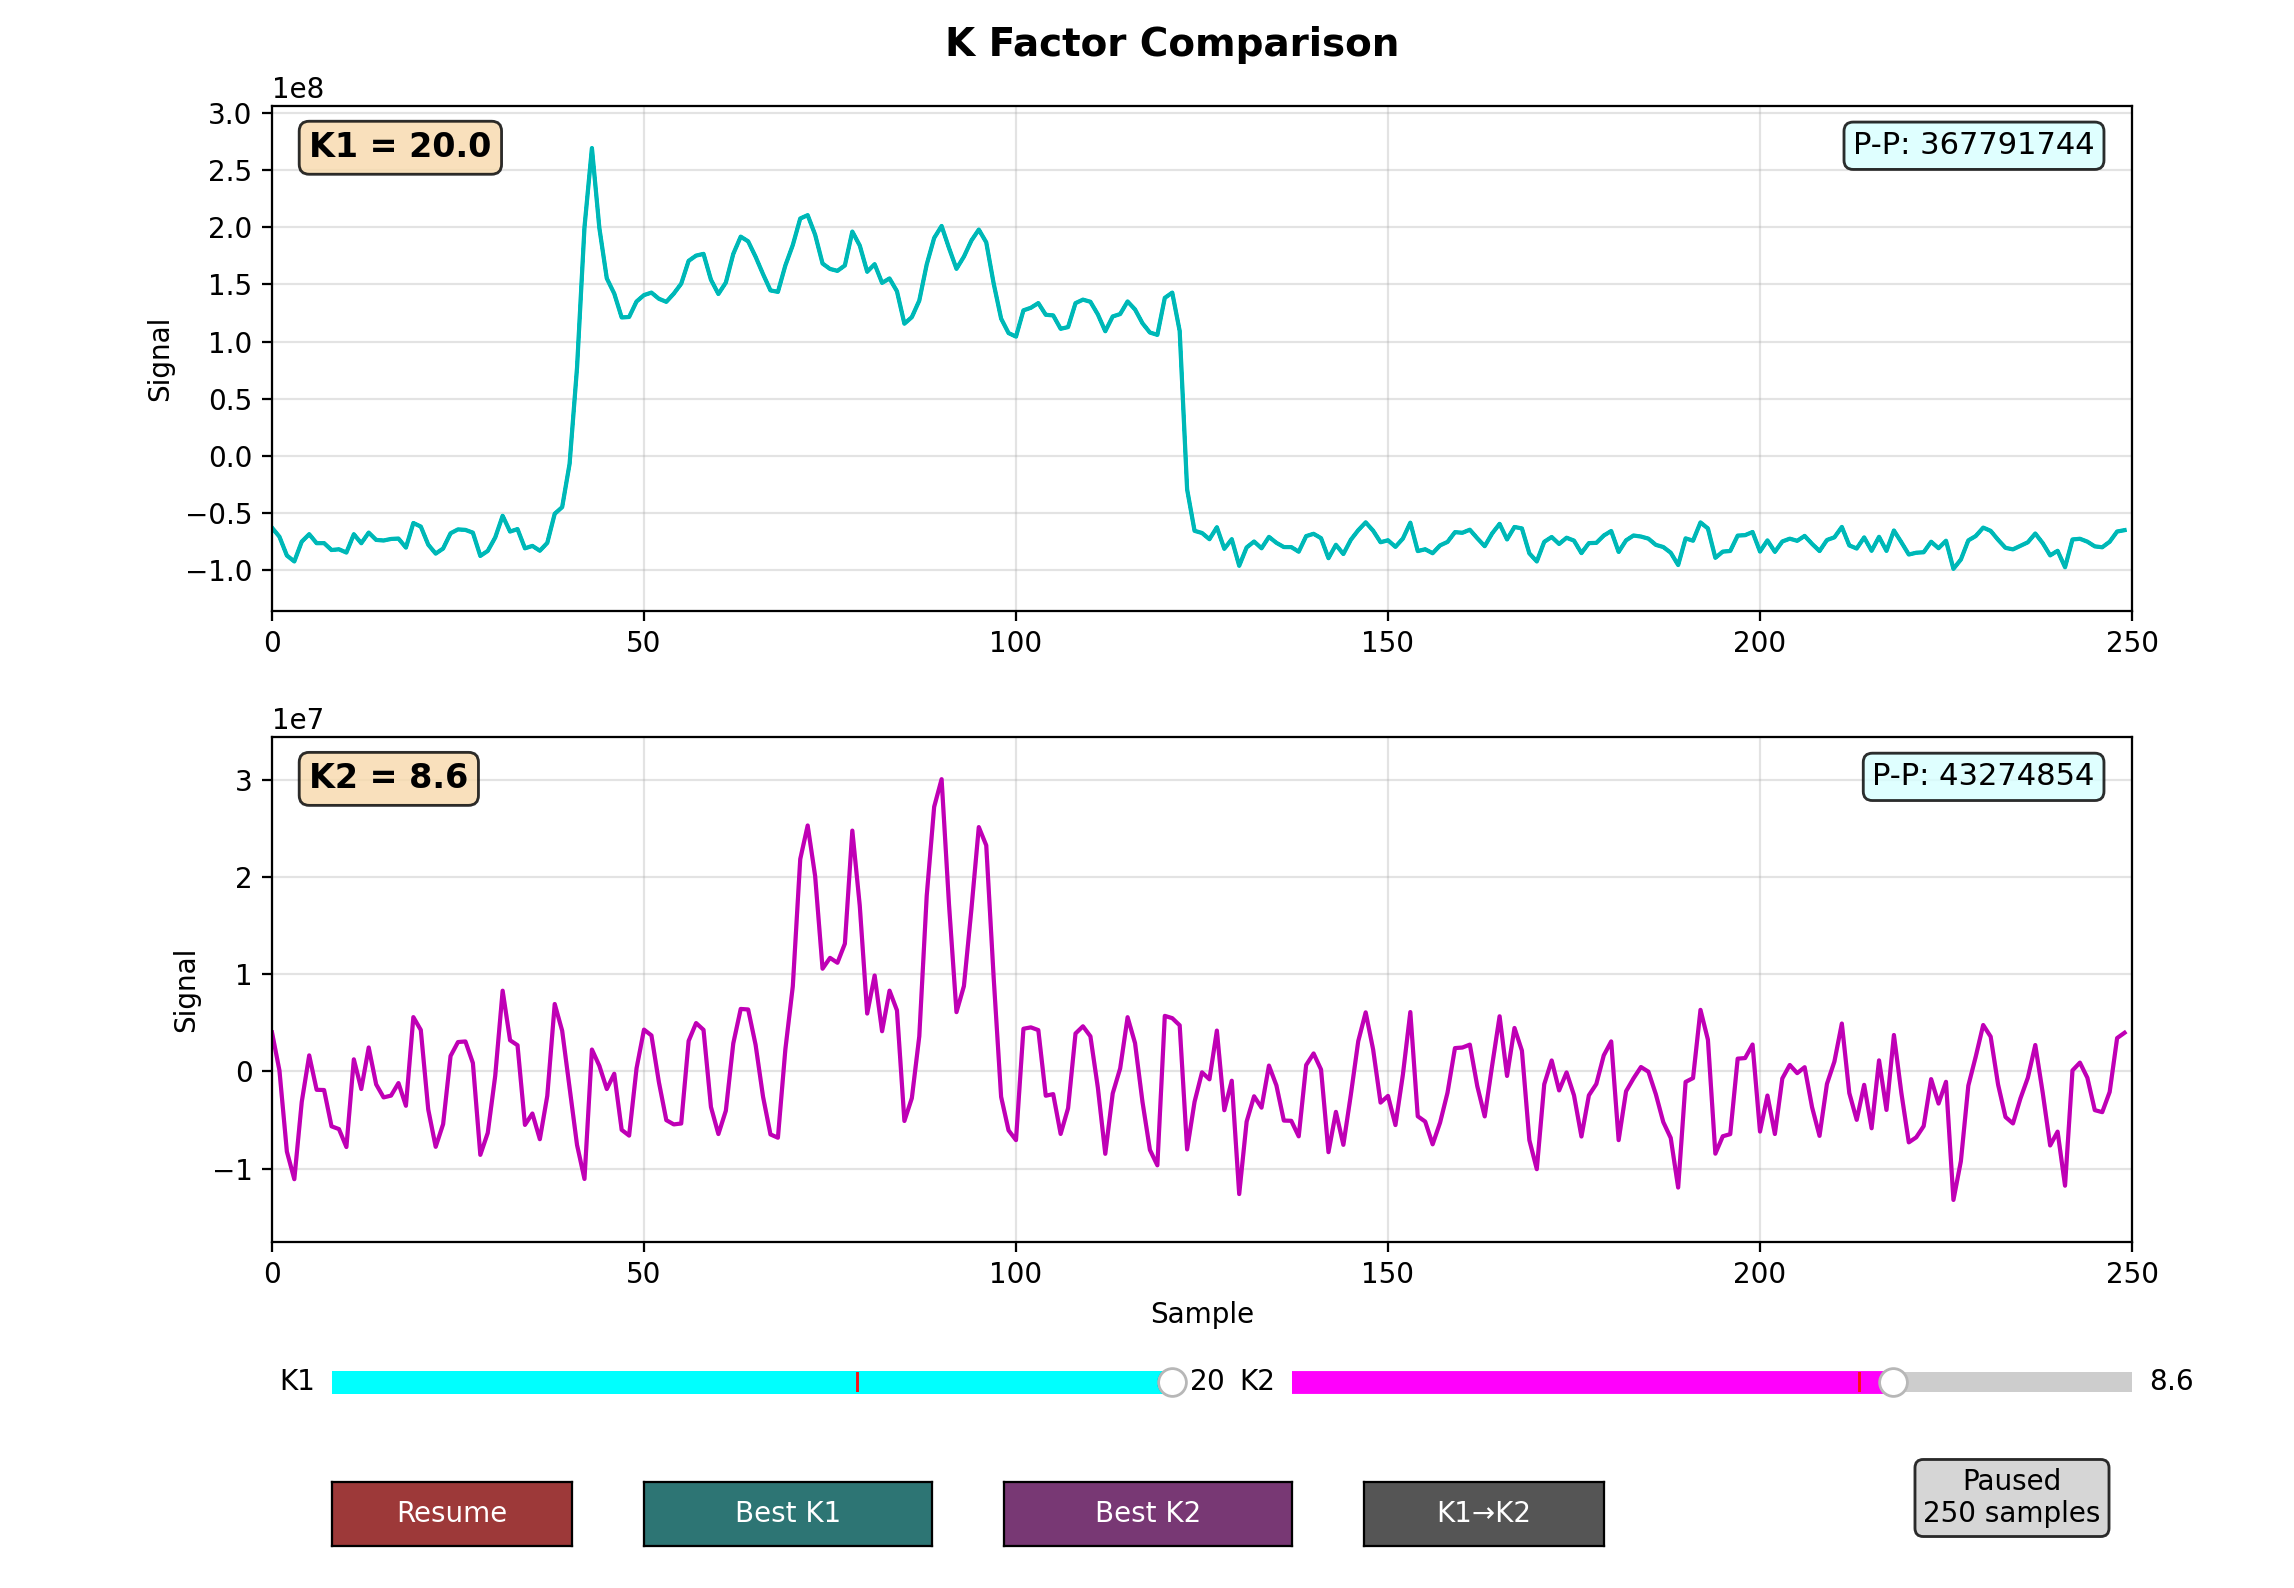
Task: Click the Paused 250 samples status box
Action: (x=2011, y=1497)
